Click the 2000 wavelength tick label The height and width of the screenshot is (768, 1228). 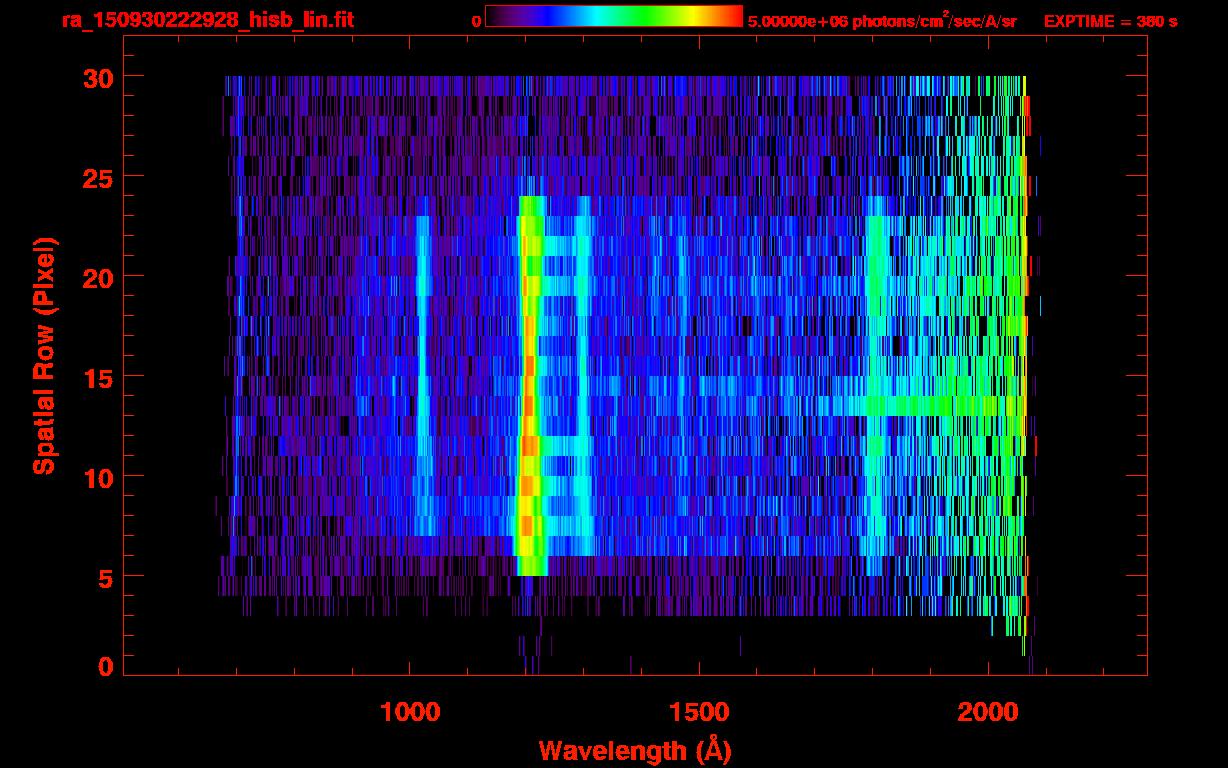pos(988,712)
